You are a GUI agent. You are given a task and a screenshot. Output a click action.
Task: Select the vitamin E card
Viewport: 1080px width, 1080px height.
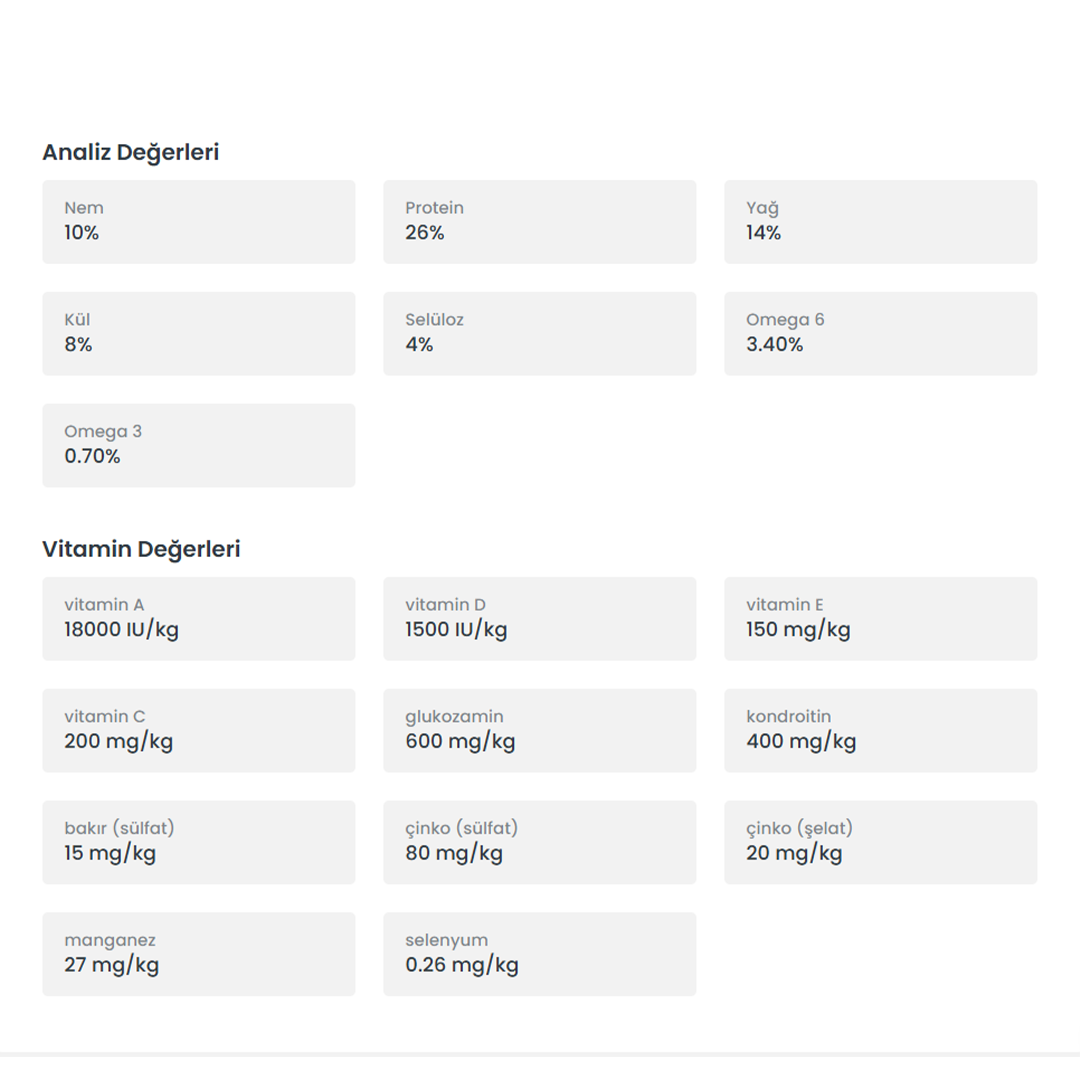coord(880,619)
